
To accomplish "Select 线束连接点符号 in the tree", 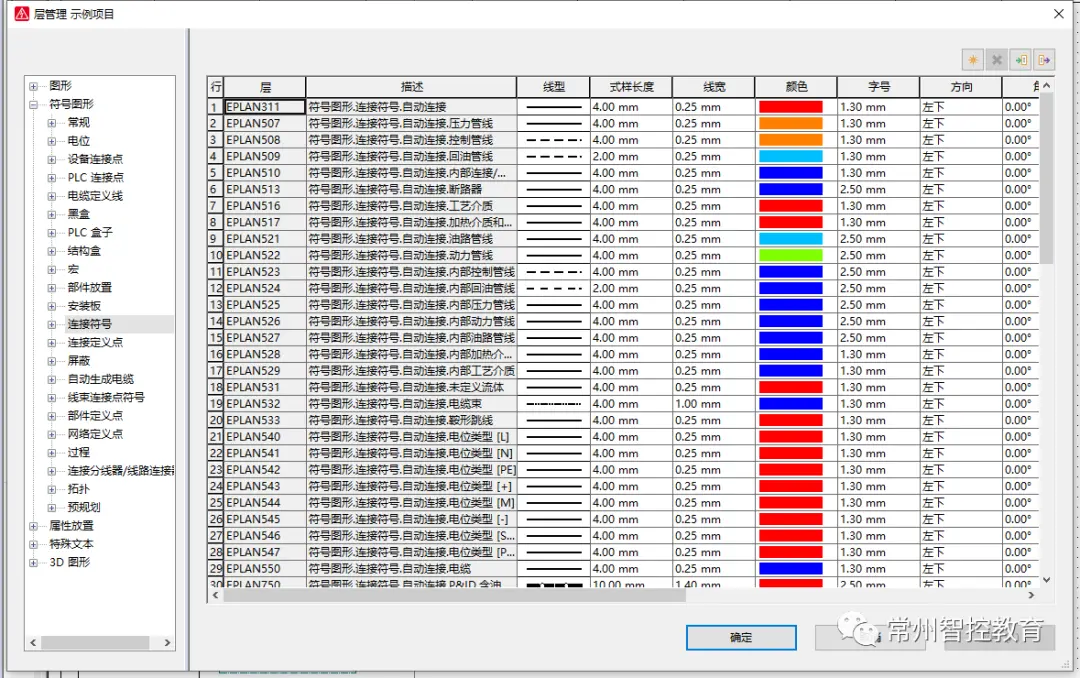I will coord(106,398).
